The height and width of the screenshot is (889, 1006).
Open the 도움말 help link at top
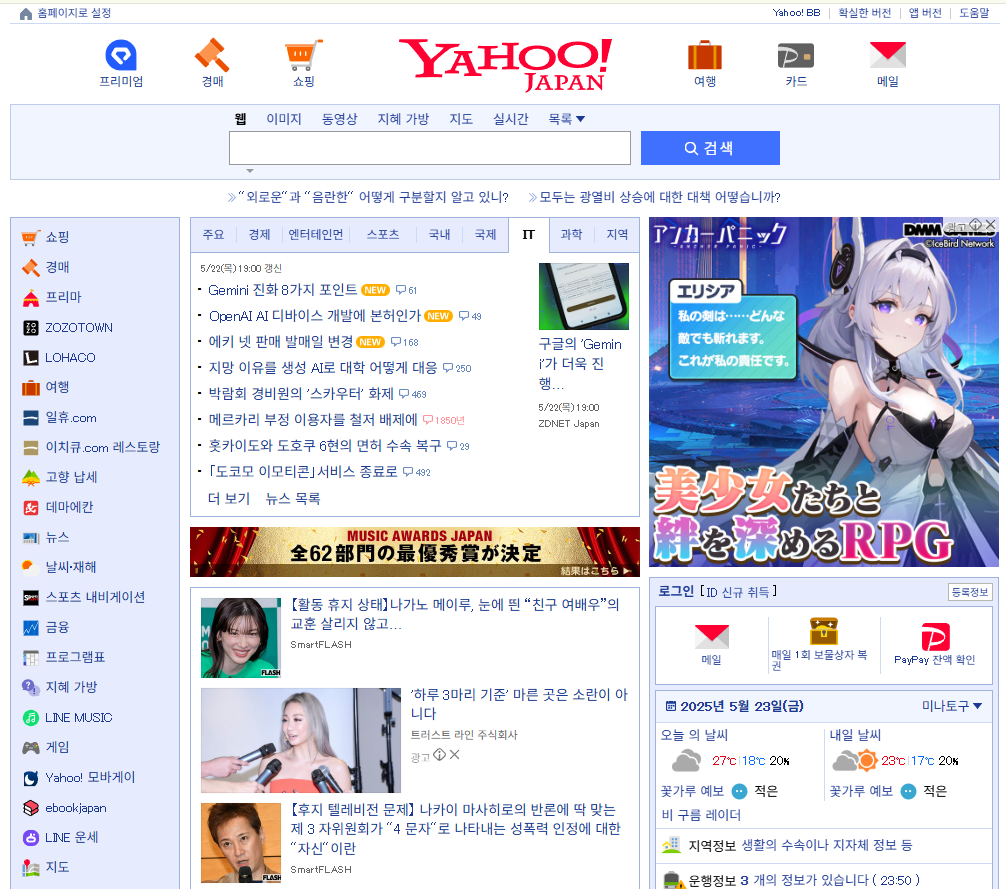[974, 13]
